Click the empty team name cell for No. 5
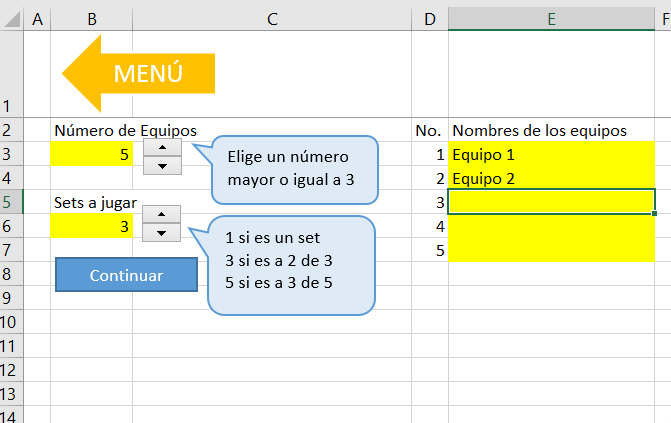Viewport: 671px width, 423px height. click(x=551, y=251)
